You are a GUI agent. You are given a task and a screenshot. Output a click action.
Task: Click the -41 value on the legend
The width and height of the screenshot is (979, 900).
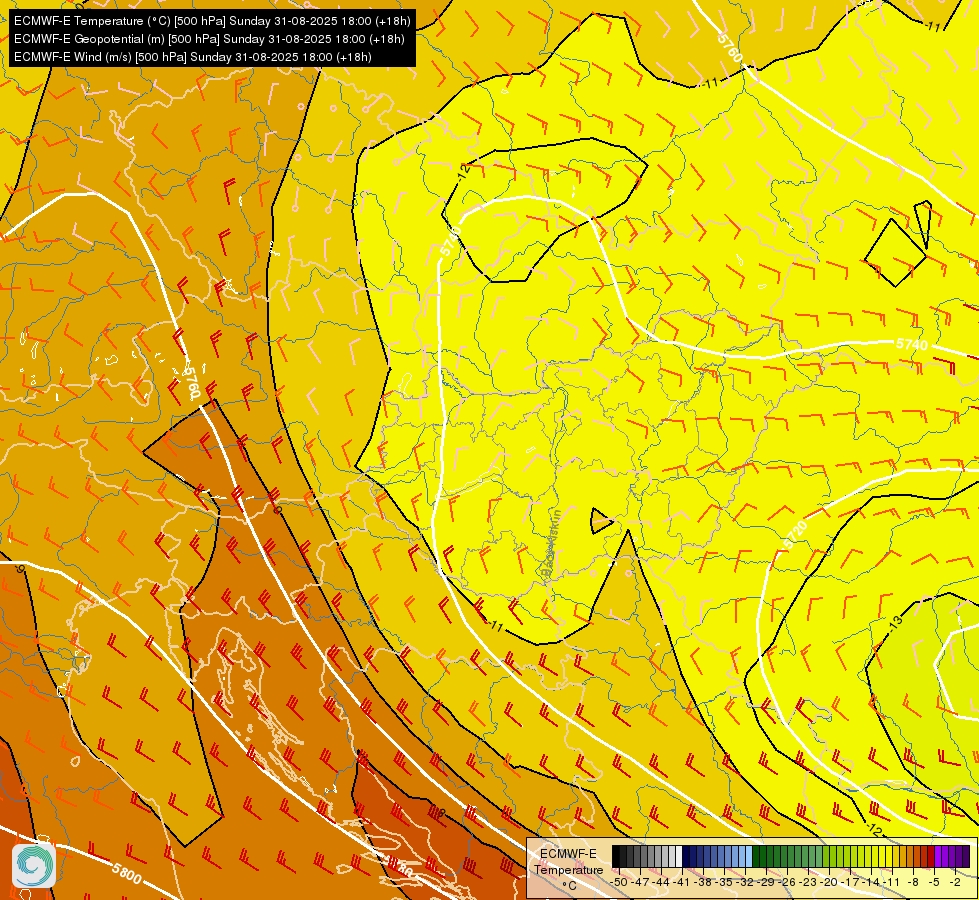(x=682, y=882)
